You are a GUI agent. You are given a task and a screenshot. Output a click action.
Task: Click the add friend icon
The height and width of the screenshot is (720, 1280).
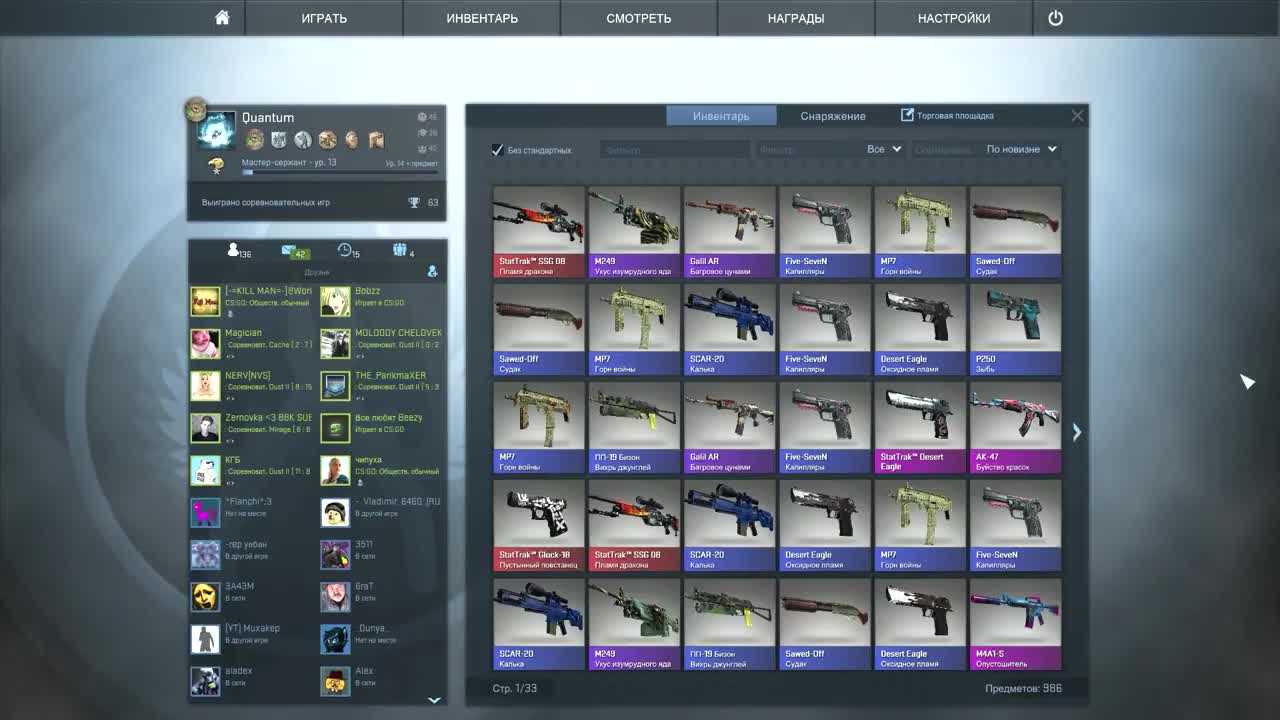tap(432, 271)
